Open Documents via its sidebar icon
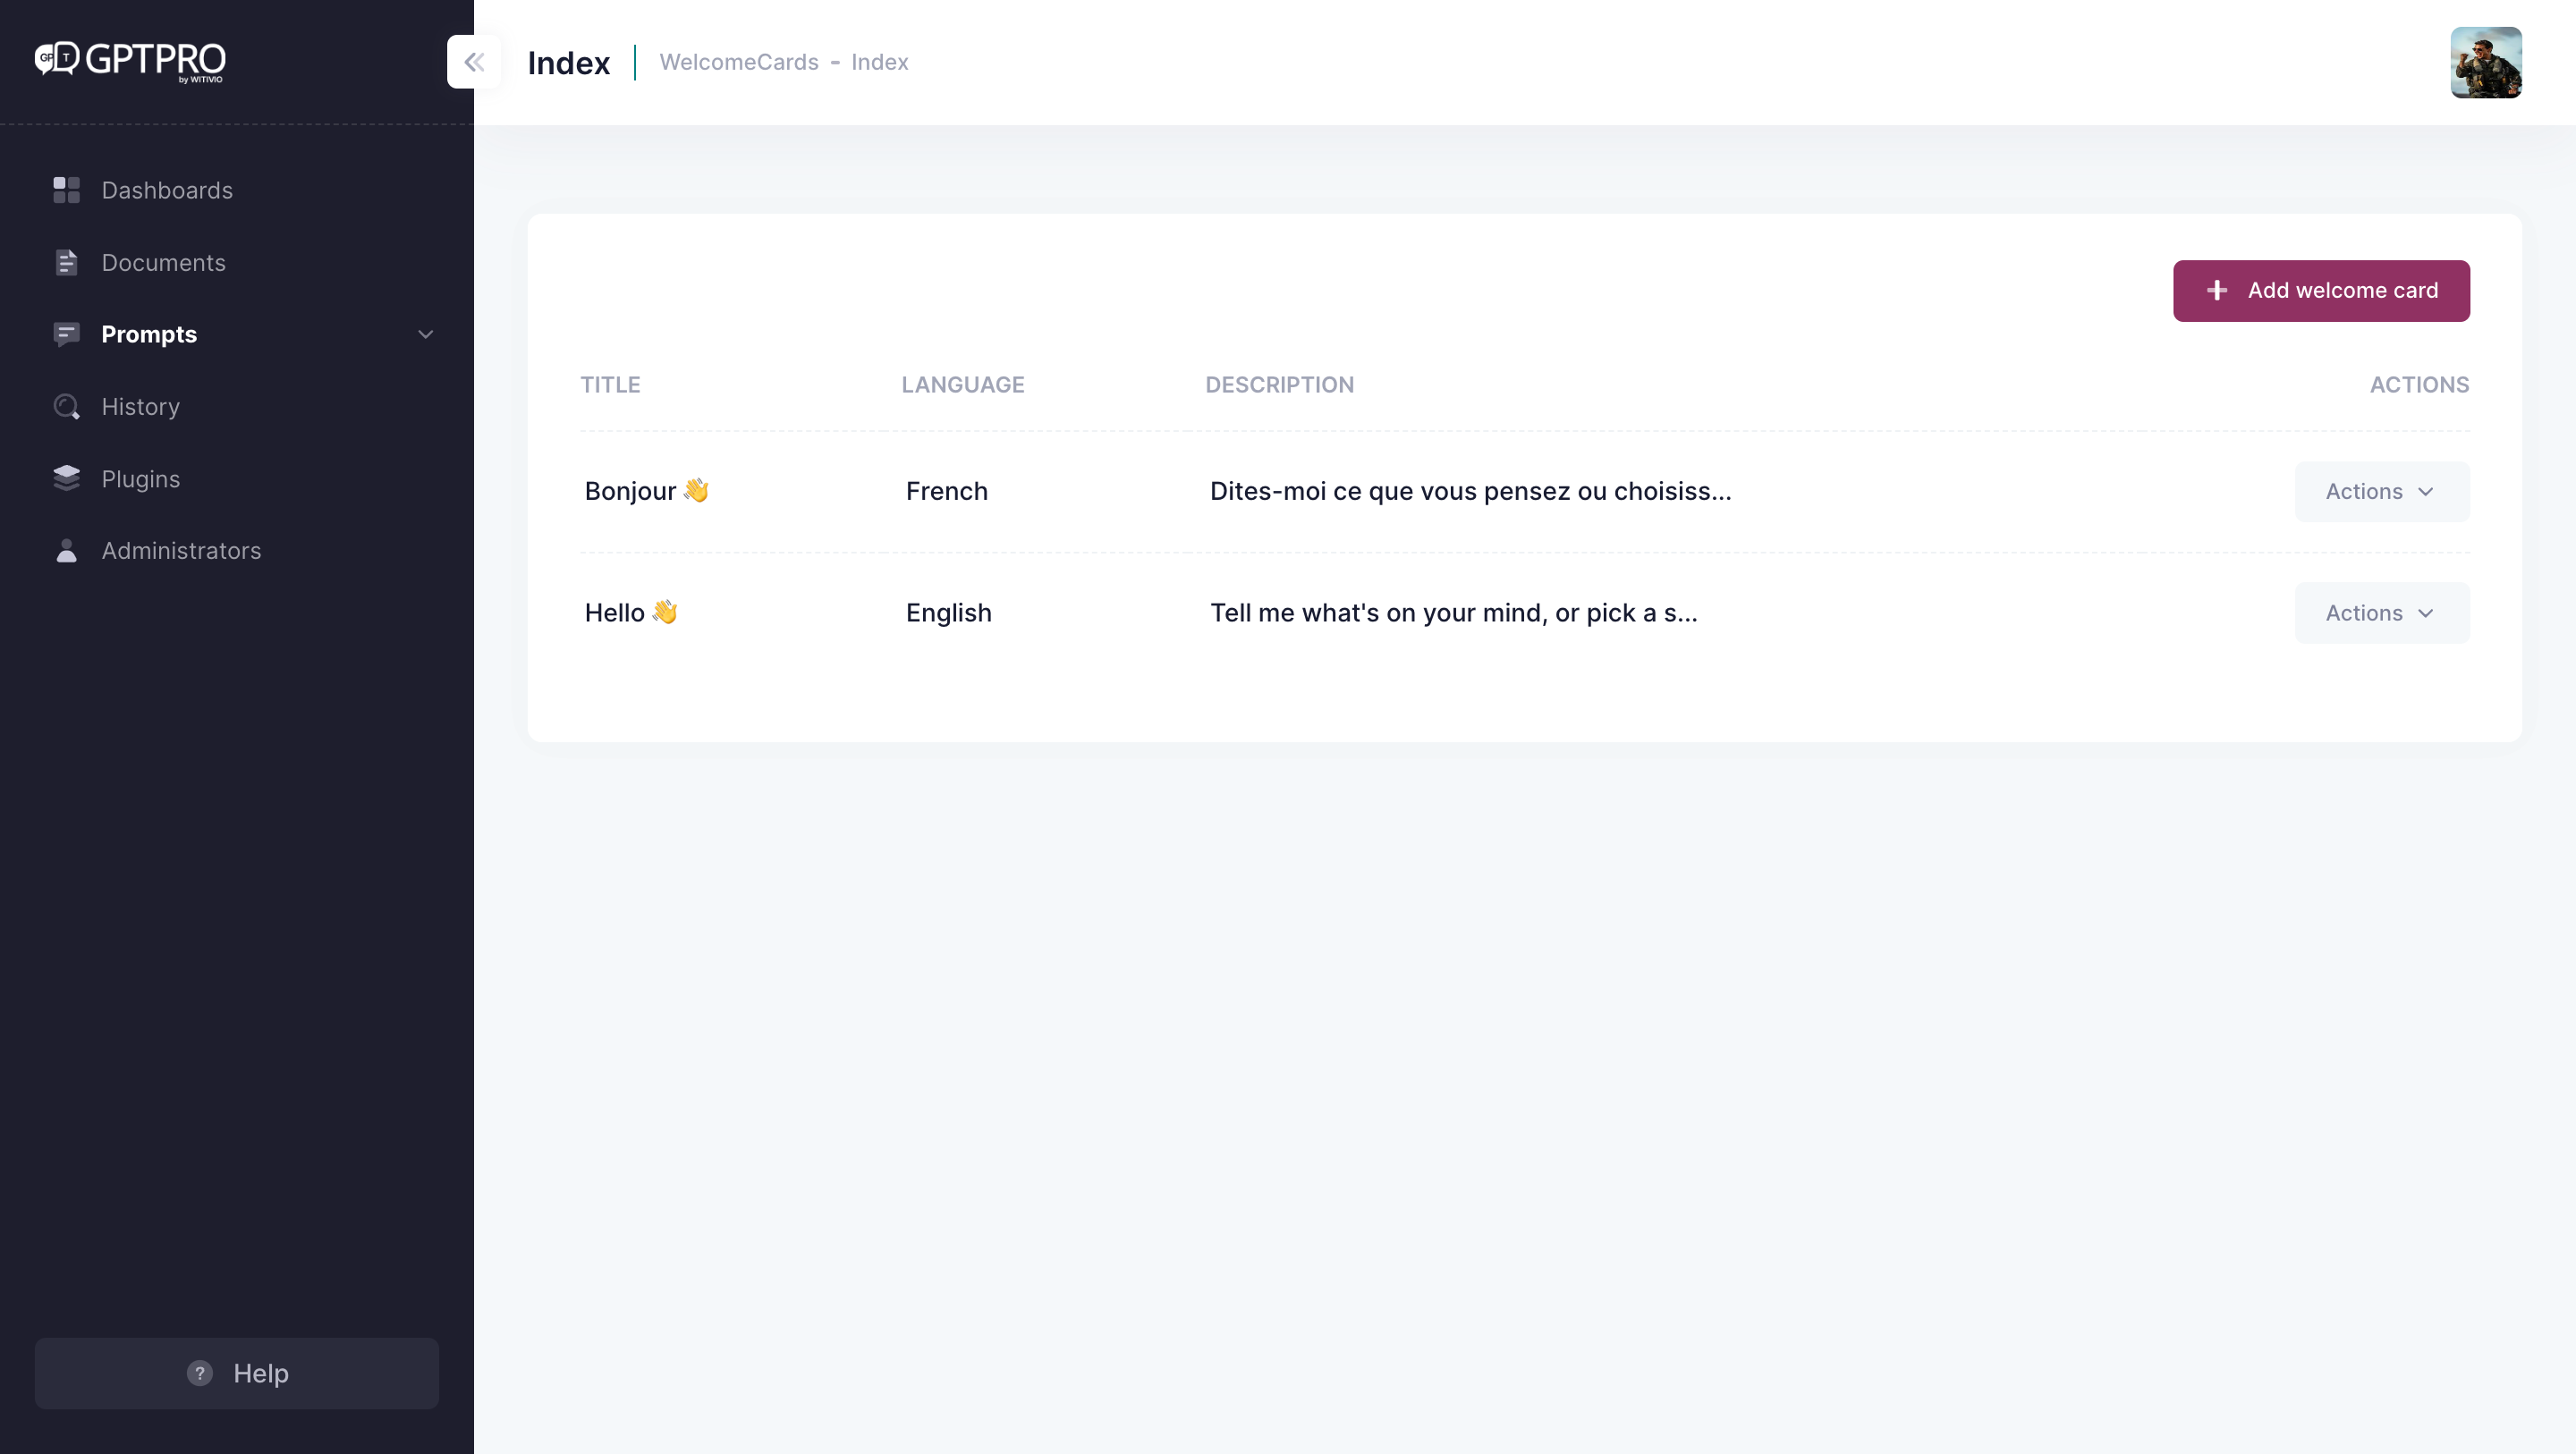 point(66,262)
